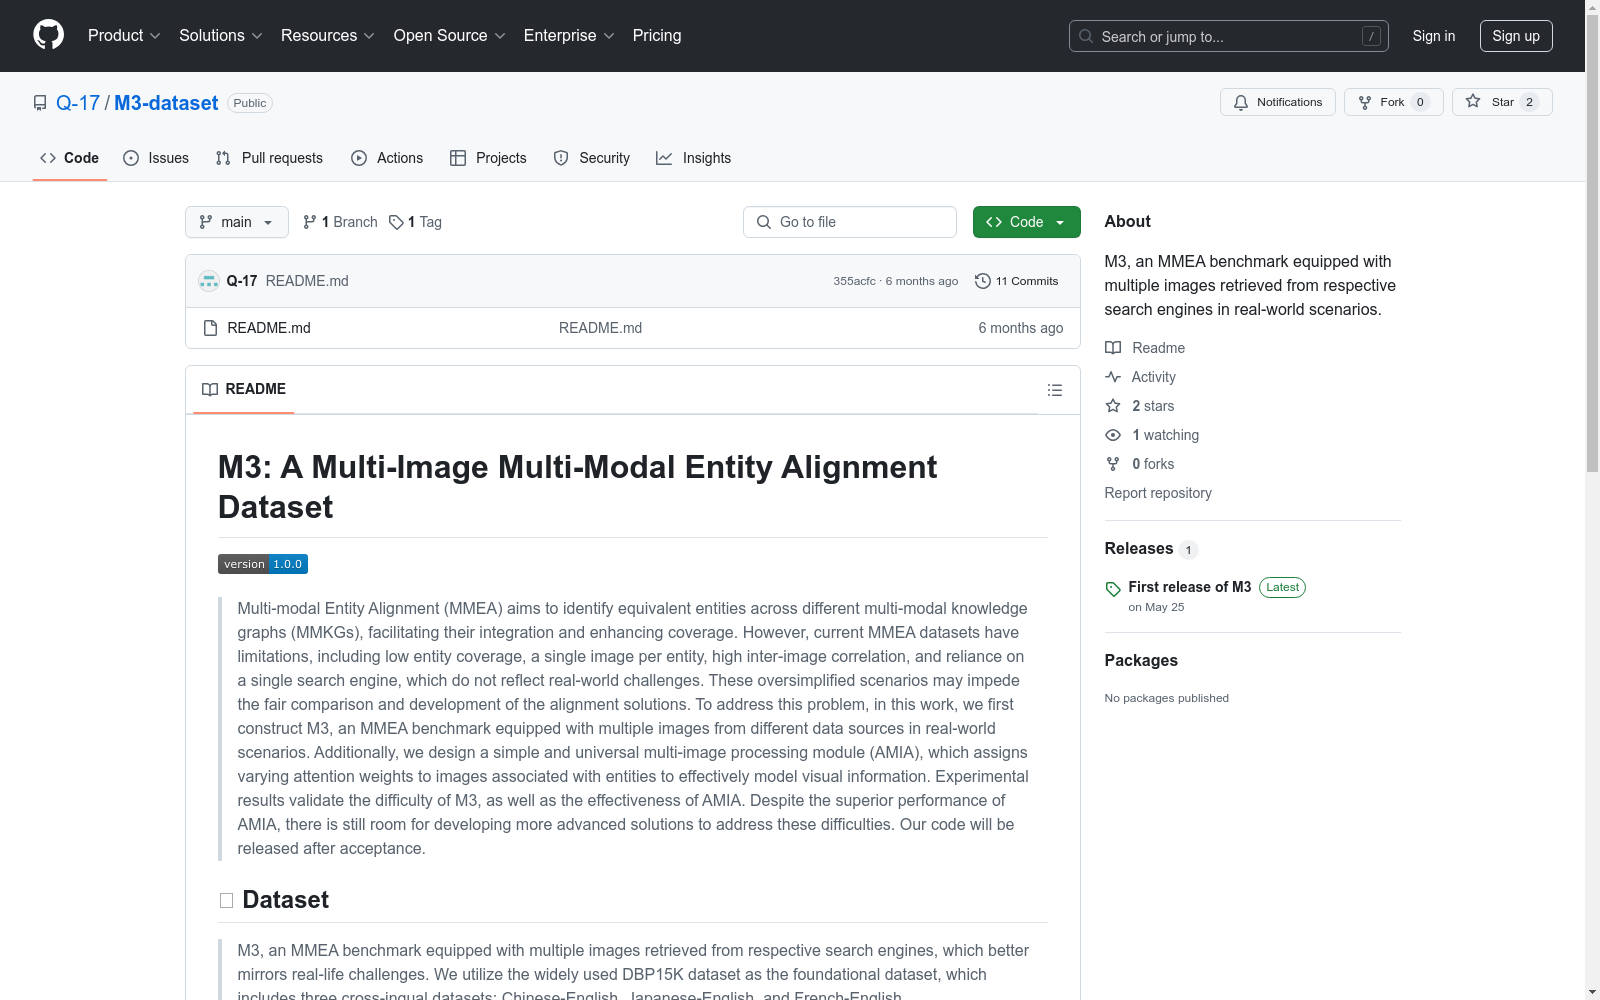Viewport: 1600px width, 1000px height.
Task: Click the Packages heading
Action: (x=1141, y=660)
